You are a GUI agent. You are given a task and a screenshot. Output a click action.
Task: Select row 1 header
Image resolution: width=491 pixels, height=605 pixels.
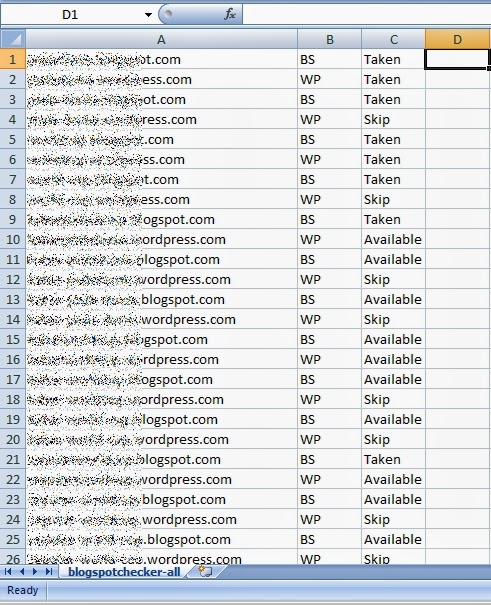click(x=13, y=59)
